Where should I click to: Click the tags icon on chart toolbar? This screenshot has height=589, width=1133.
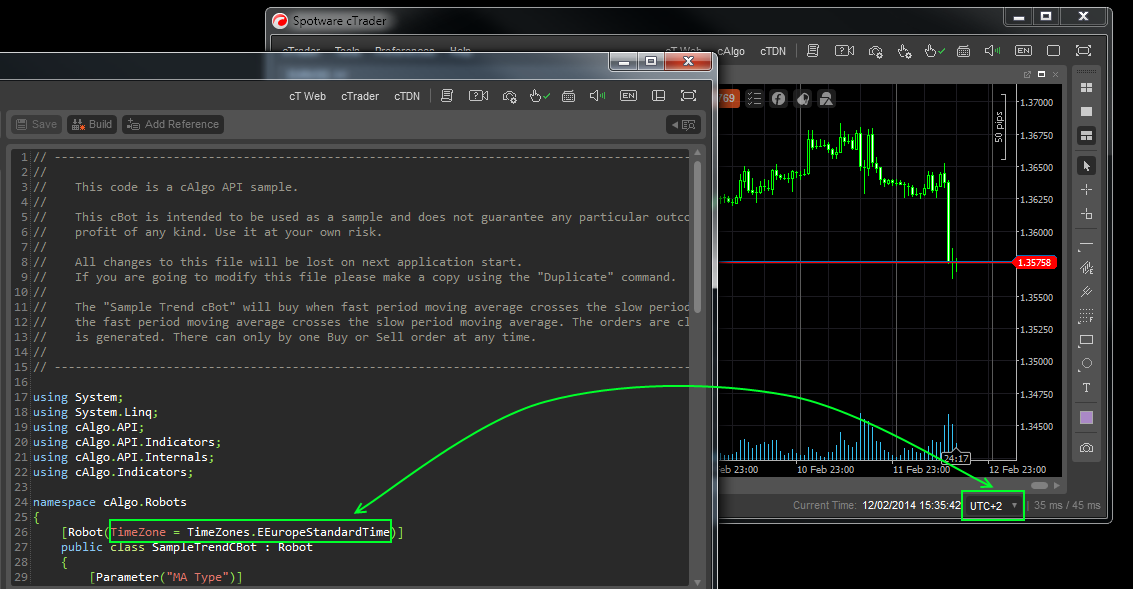(803, 98)
